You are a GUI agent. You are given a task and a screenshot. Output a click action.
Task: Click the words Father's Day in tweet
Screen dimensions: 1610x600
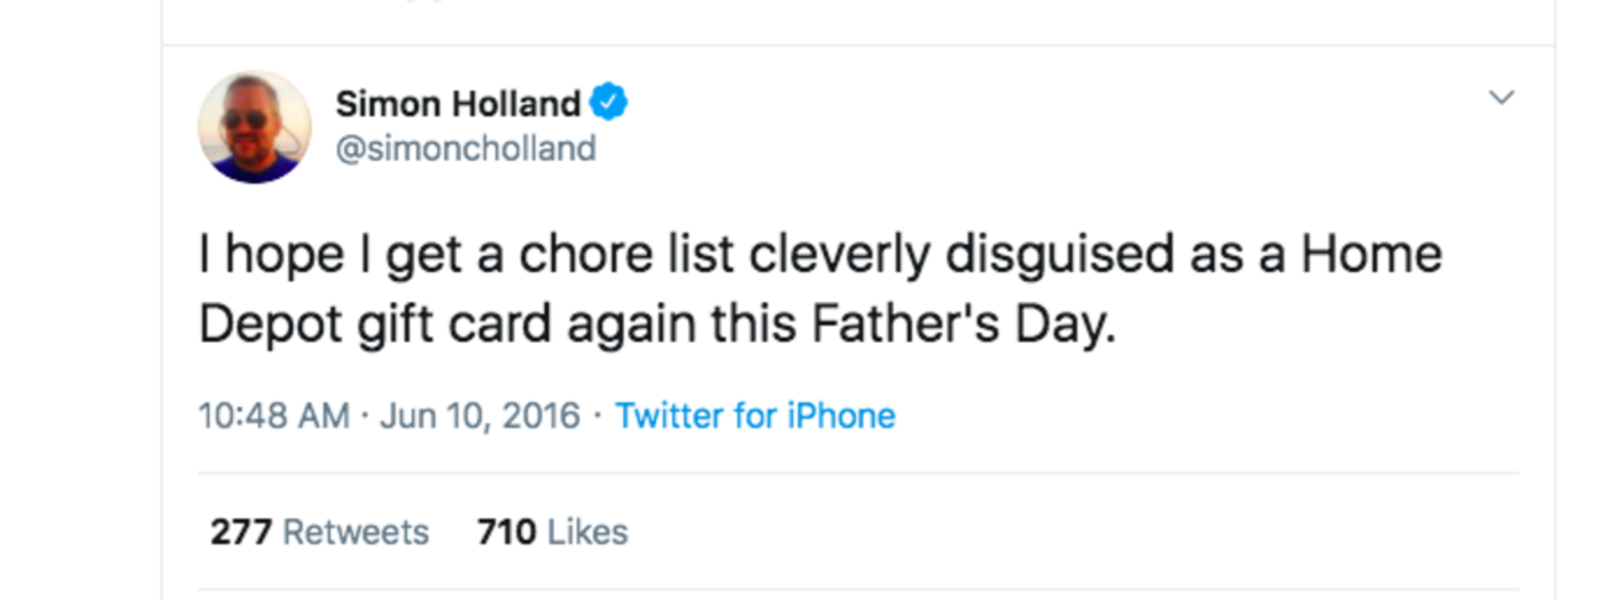point(963,324)
